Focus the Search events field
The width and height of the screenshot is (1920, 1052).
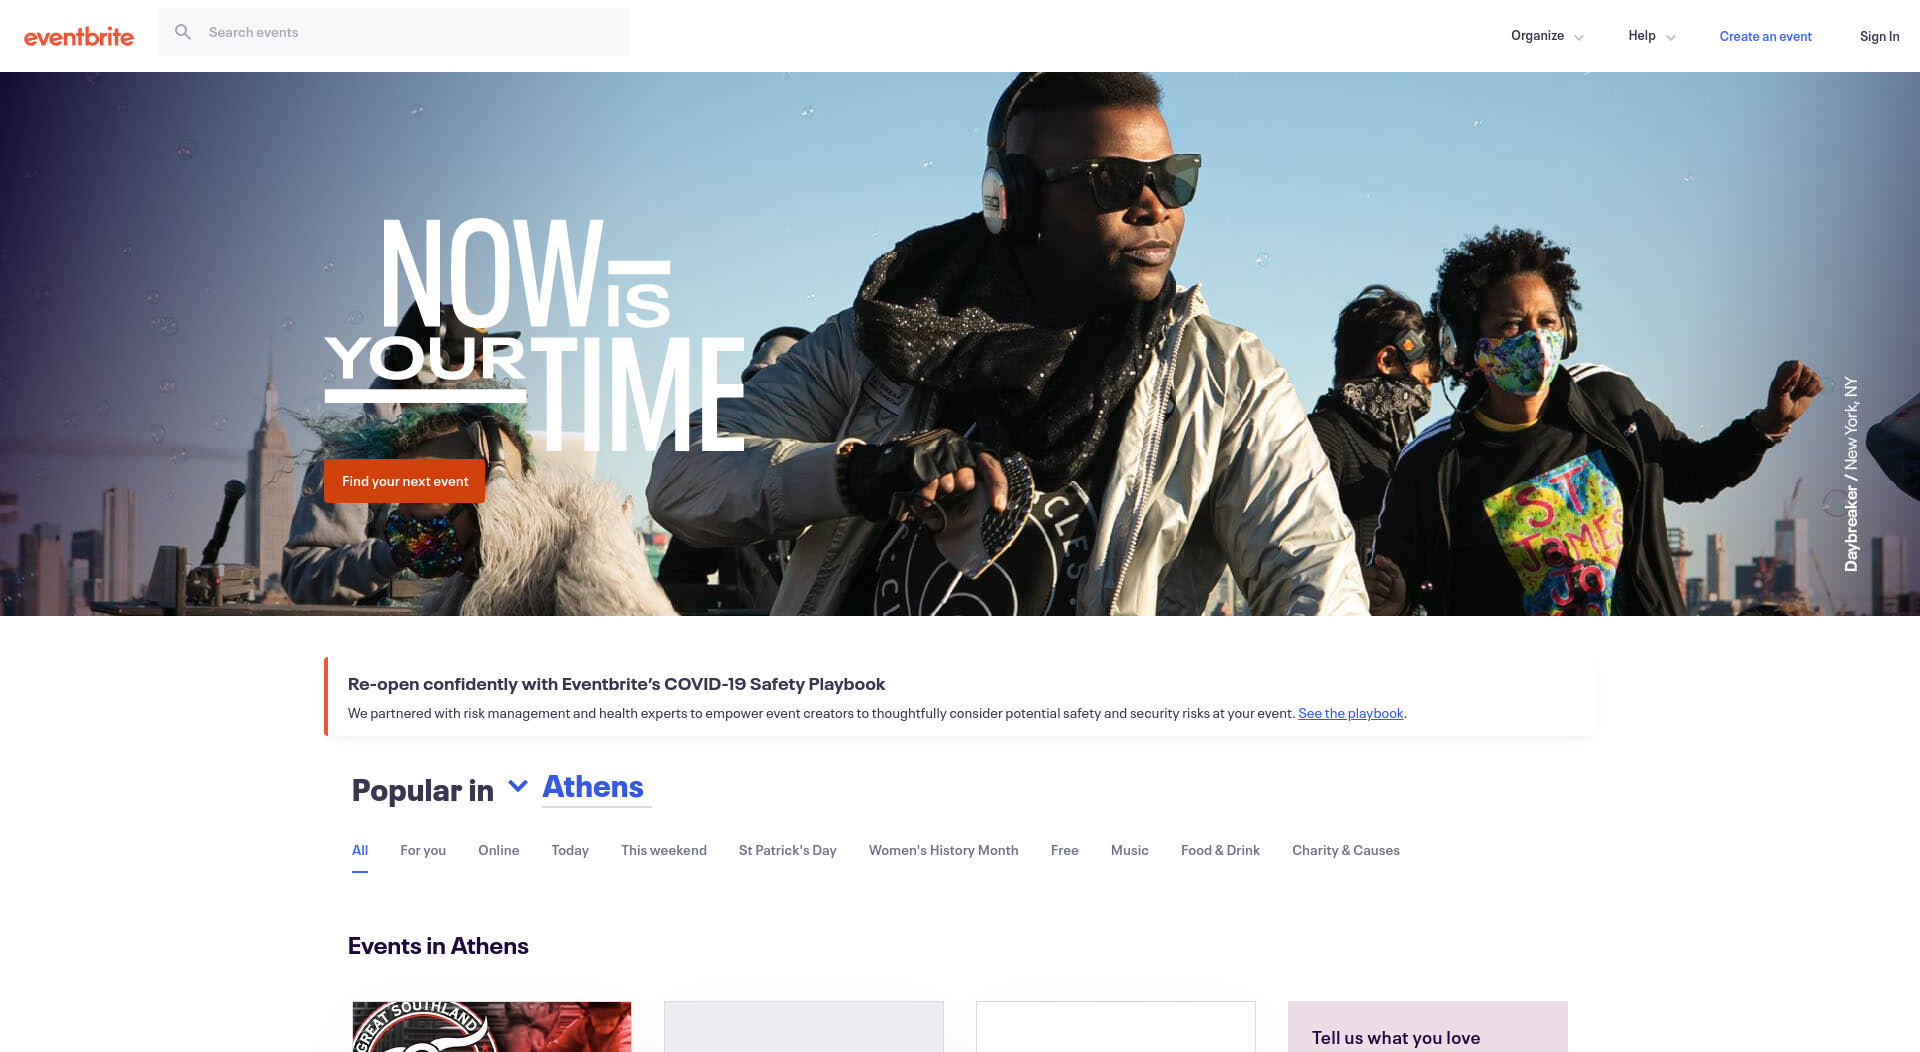(394, 32)
